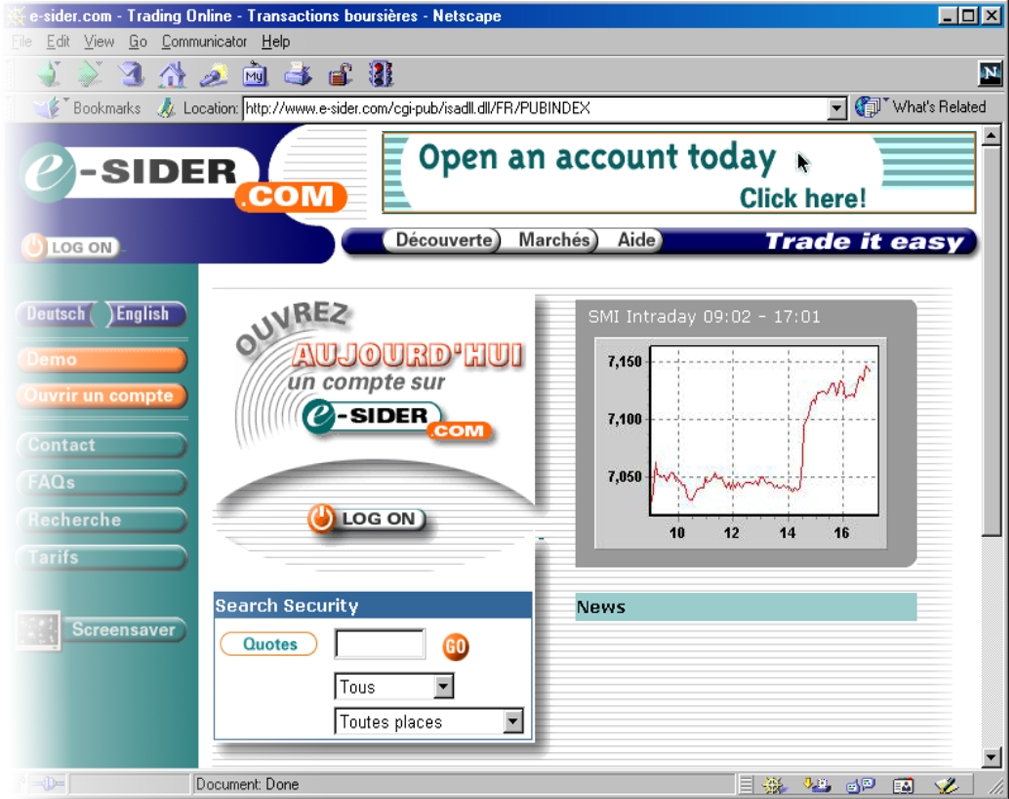
Task: Click the e-SIDER.COM logo in page header
Action: (182, 176)
